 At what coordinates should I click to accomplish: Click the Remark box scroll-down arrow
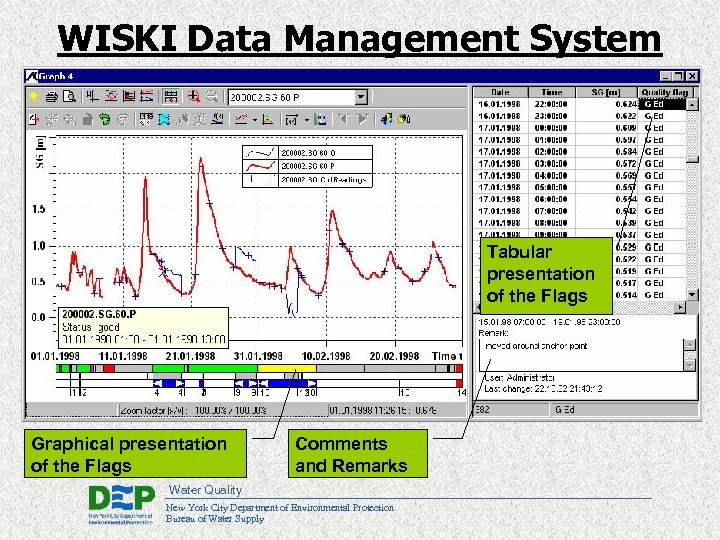point(690,365)
